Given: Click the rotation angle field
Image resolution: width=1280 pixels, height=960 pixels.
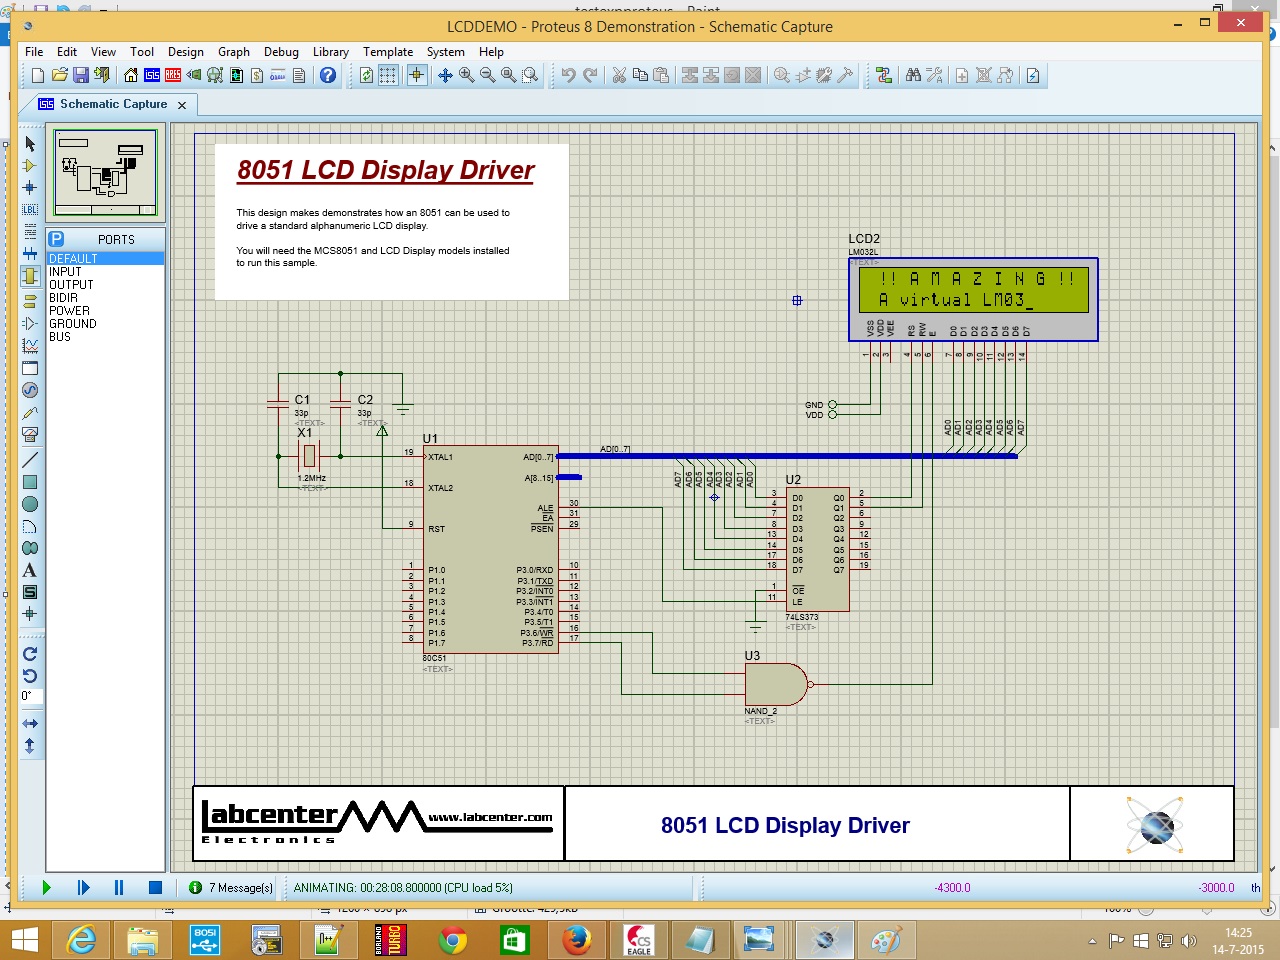Looking at the screenshot, I should [x=30, y=696].
